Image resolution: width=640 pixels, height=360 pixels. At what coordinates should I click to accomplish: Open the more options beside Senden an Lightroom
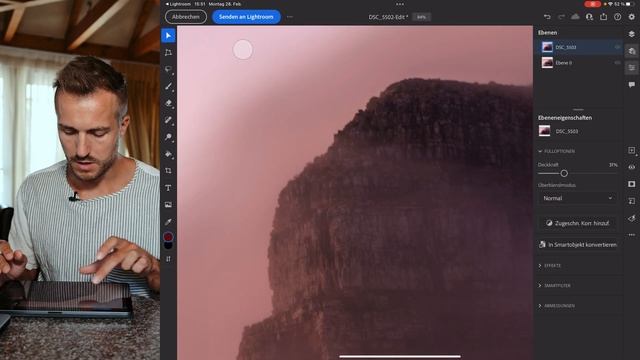(290, 17)
